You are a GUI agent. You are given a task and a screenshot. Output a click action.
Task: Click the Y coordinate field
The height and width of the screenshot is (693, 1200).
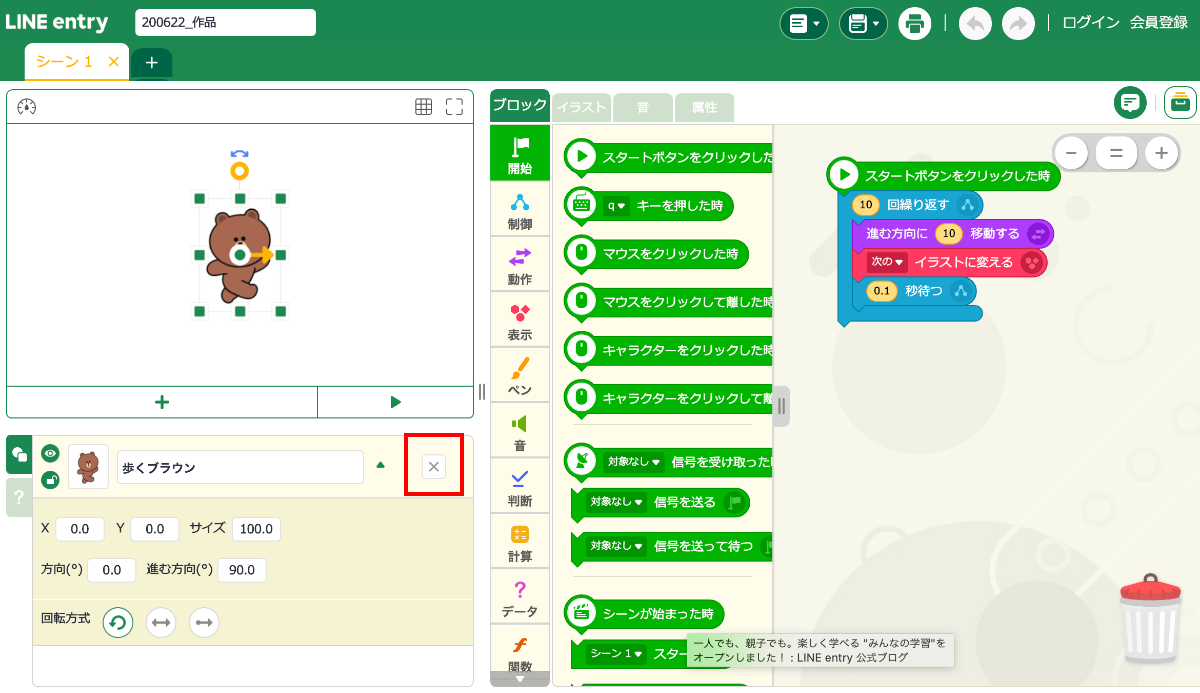tap(155, 529)
